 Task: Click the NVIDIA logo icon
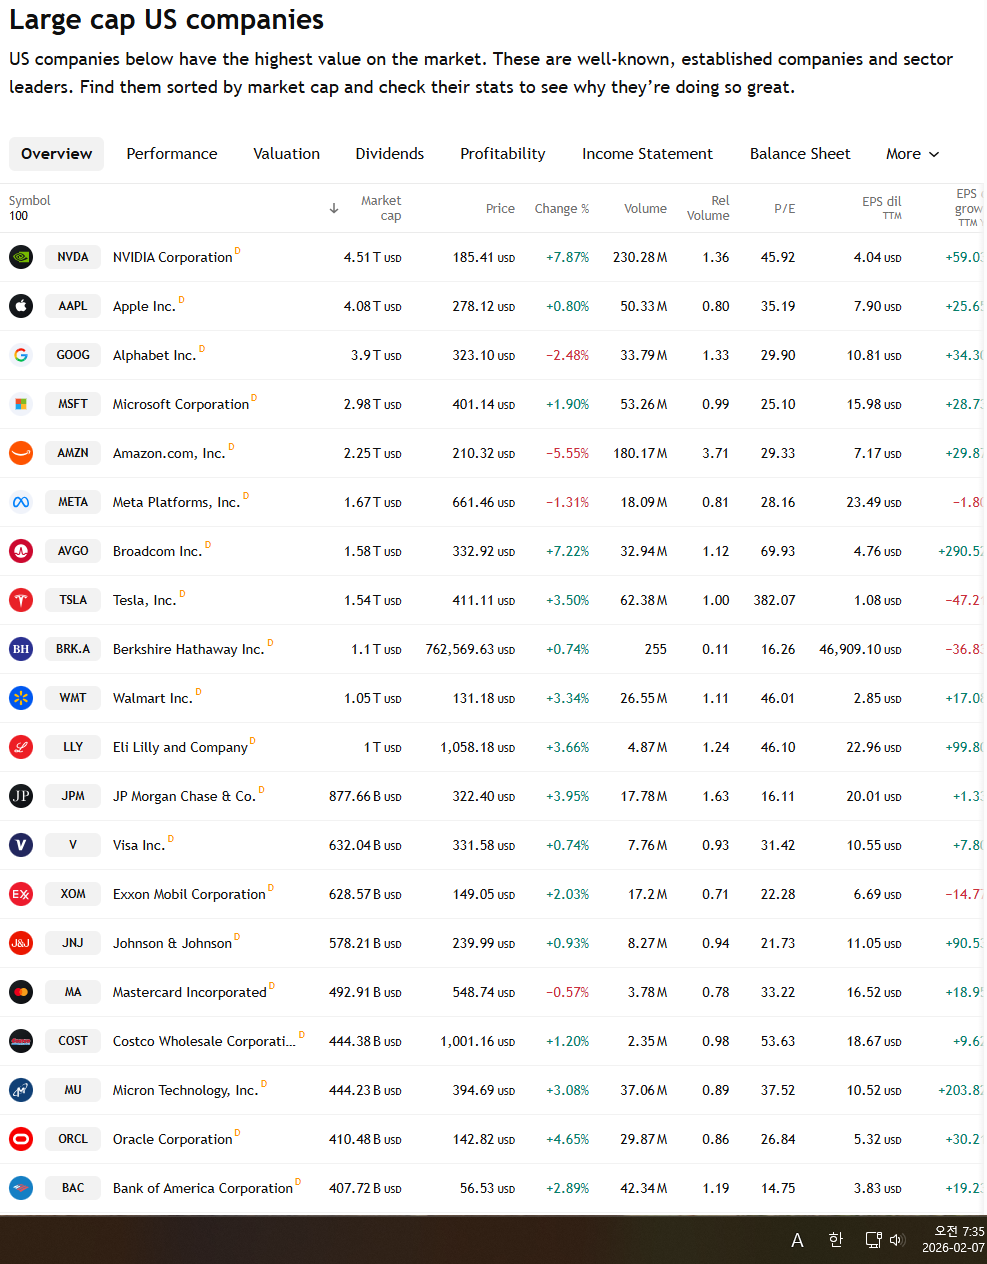(x=21, y=257)
